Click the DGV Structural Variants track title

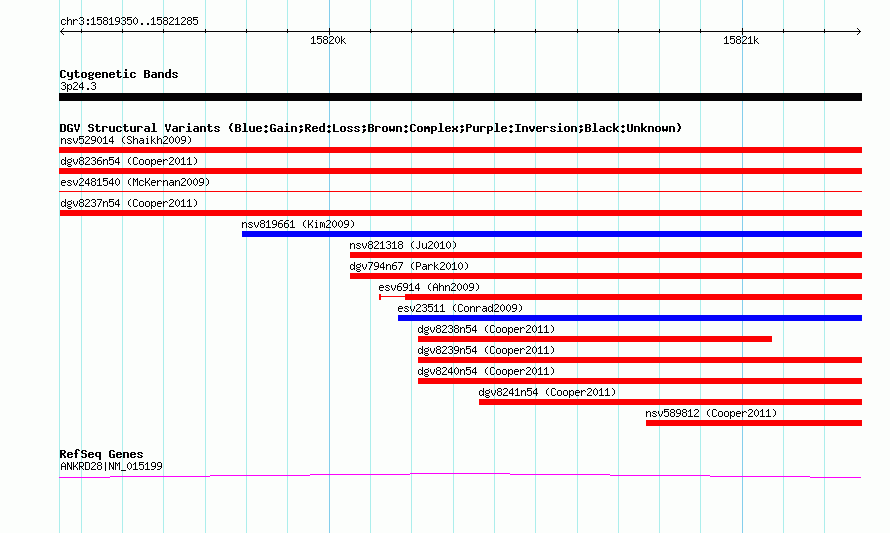coord(371,128)
